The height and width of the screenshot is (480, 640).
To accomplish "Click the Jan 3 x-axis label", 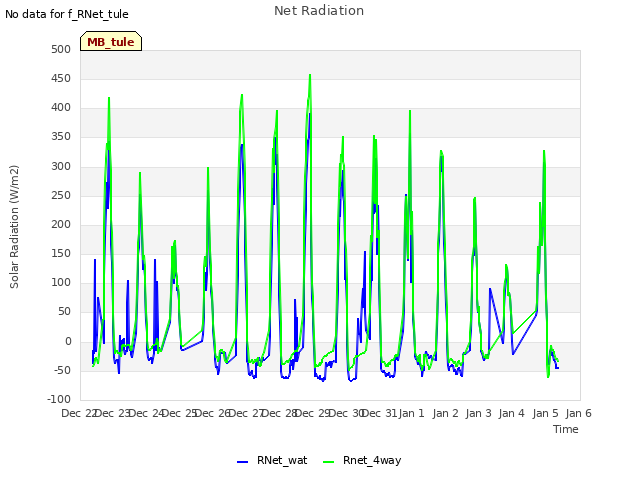I will tap(478, 413).
